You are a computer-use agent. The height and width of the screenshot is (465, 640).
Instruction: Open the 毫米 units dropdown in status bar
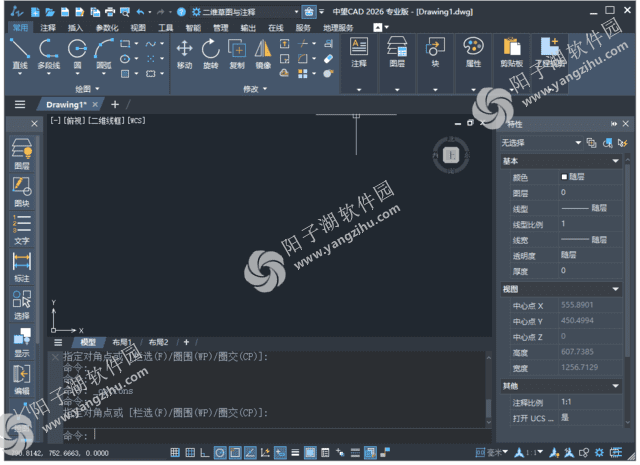497,452
